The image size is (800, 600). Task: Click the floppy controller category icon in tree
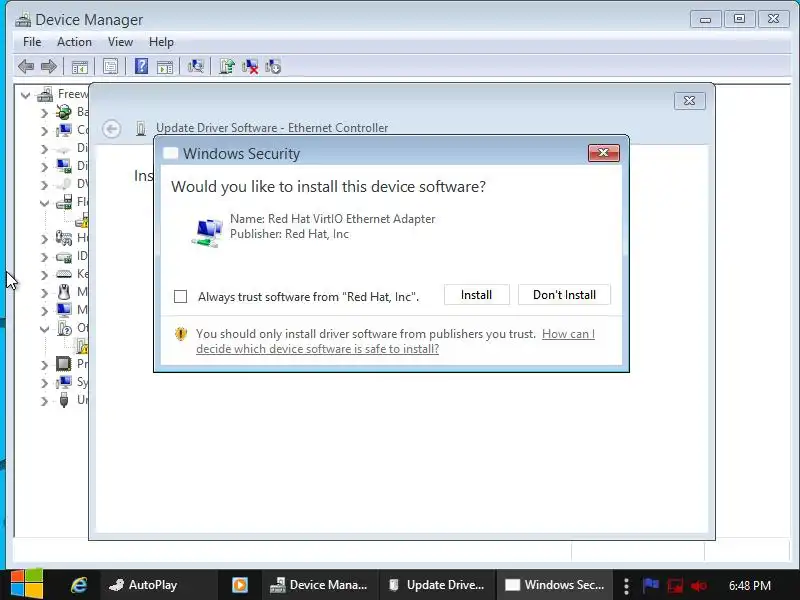(x=64, y=202)
